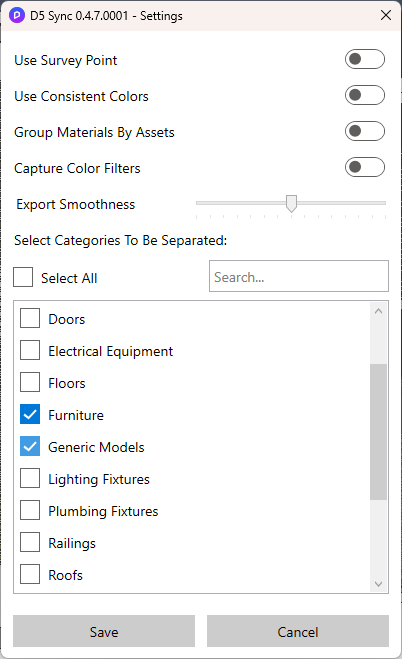Uncheck the Generic Models checkbox
Viewport: 402px width, 659px height.
click(x=30, y=446)
